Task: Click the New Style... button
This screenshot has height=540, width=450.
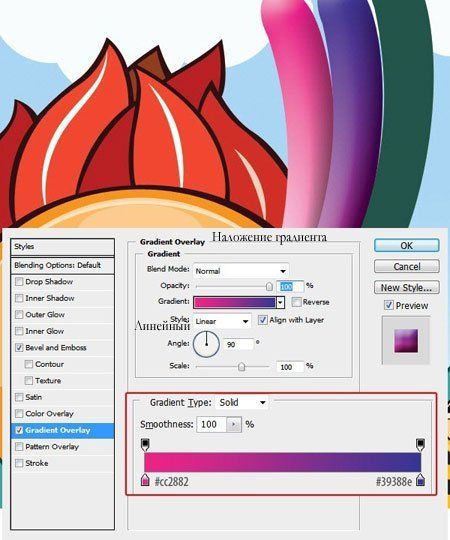Action: (x=407, y=288)
